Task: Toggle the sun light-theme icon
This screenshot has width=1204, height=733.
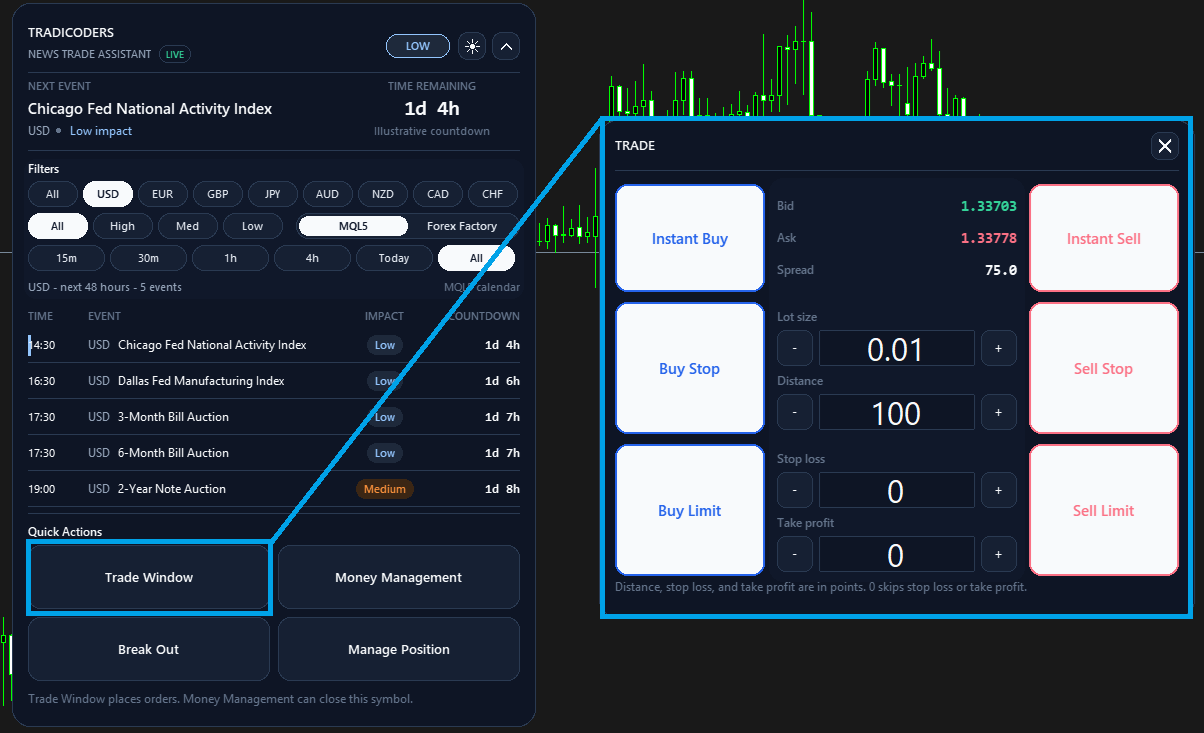Action: click(472, 46)
